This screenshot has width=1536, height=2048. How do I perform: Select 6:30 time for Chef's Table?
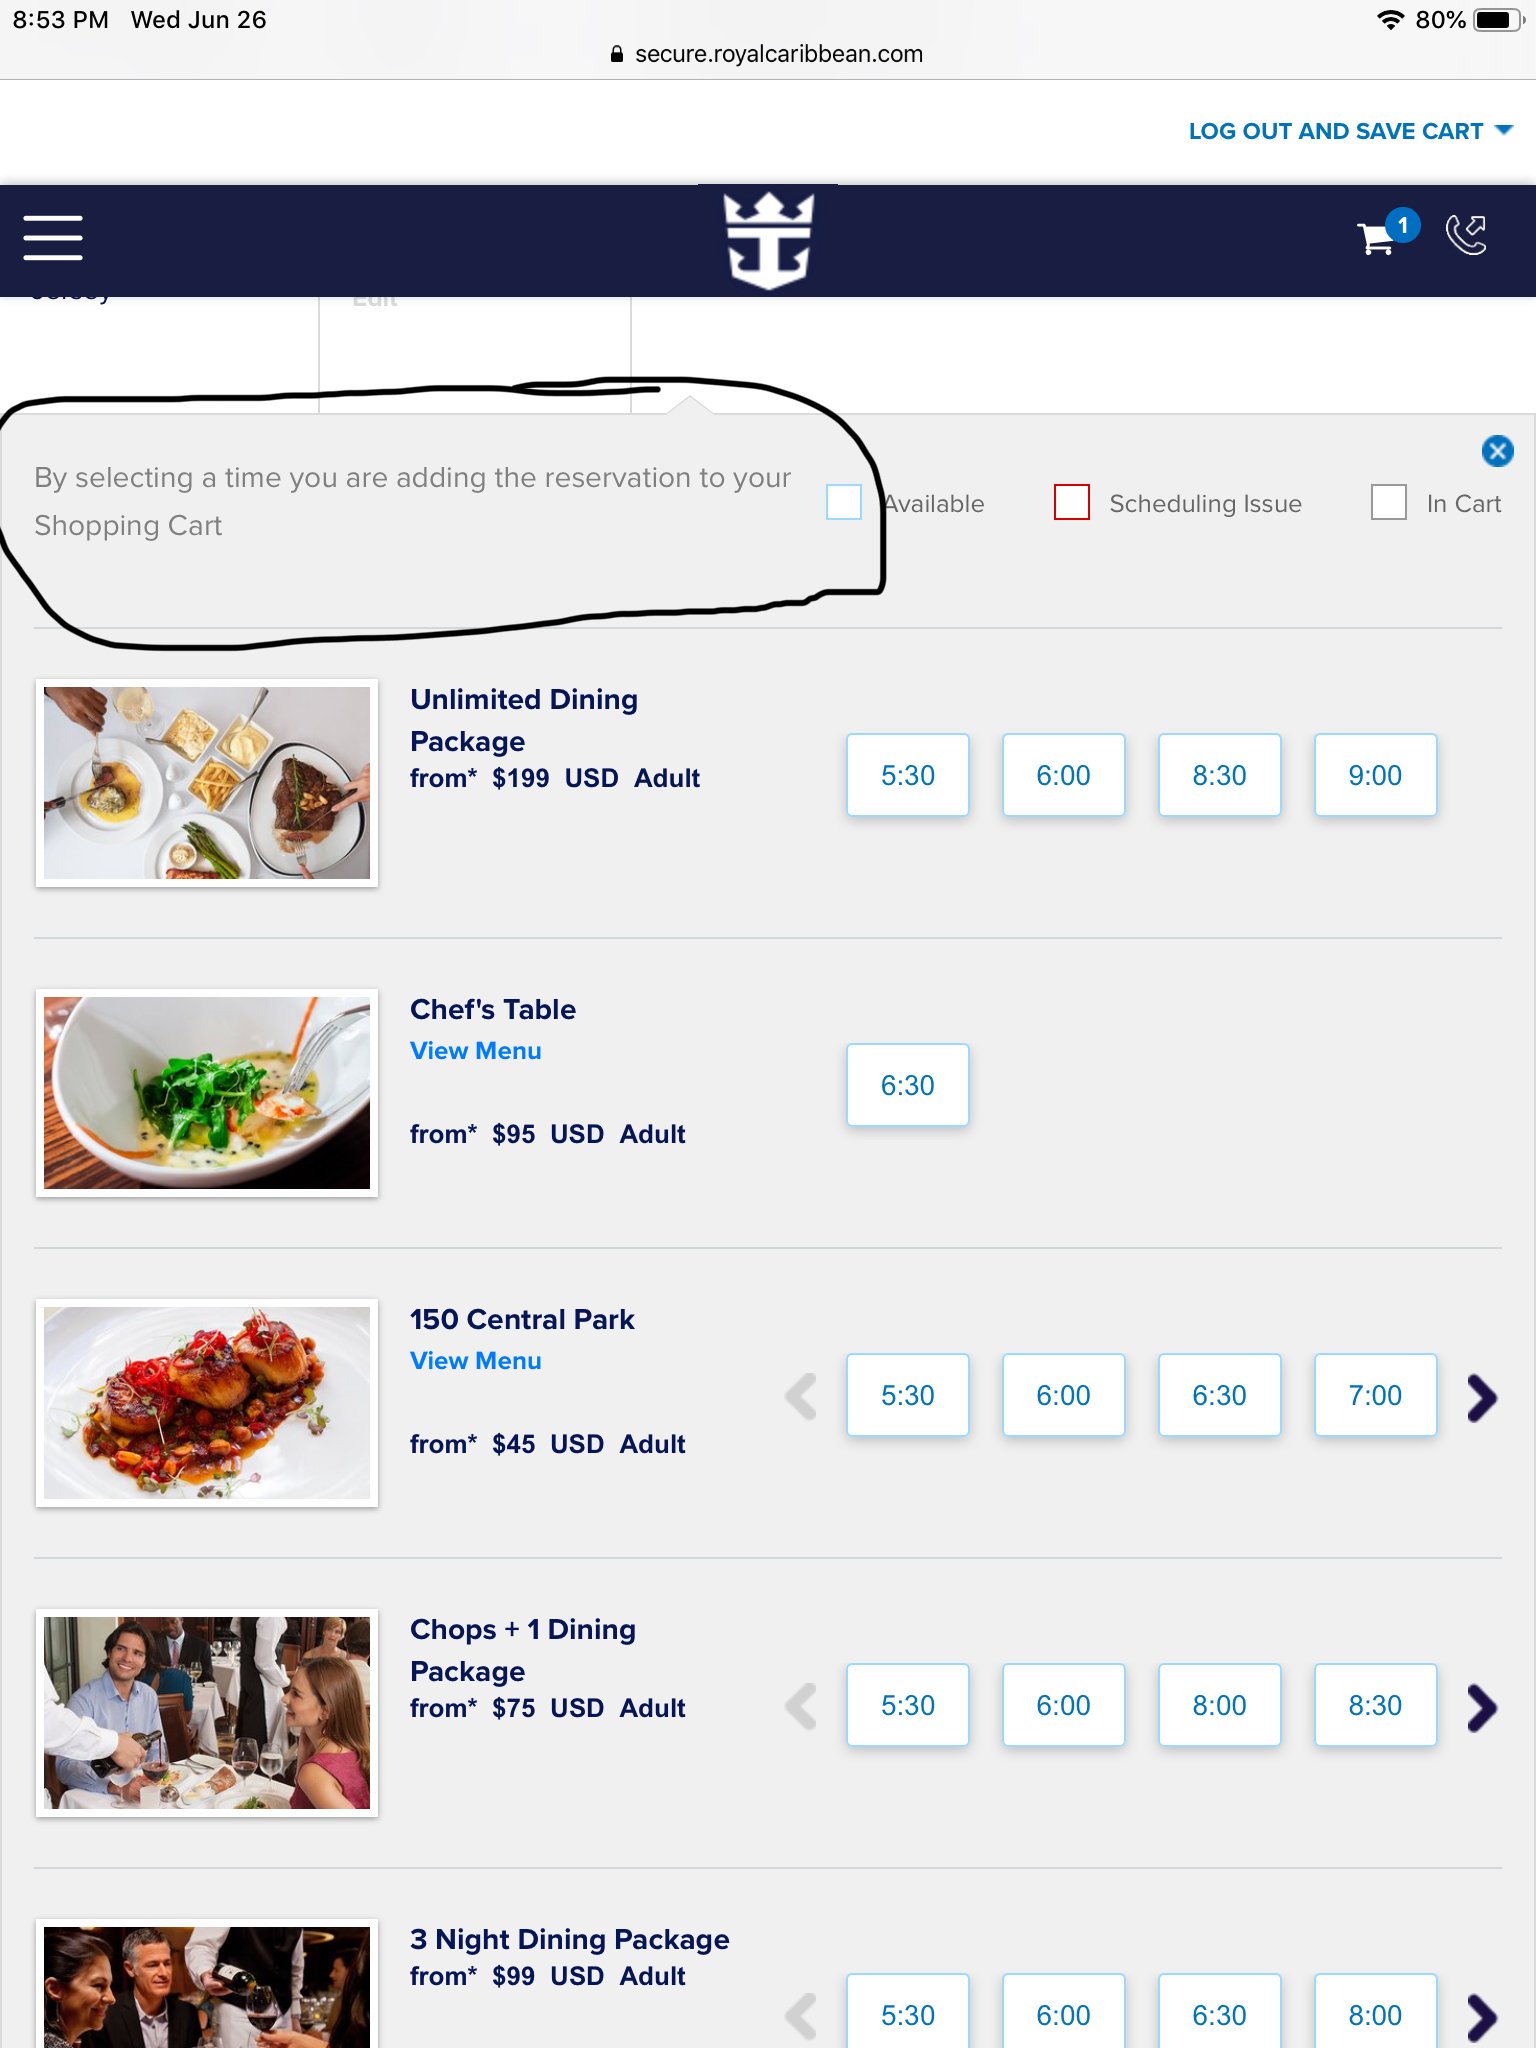tap(908, 1085)
